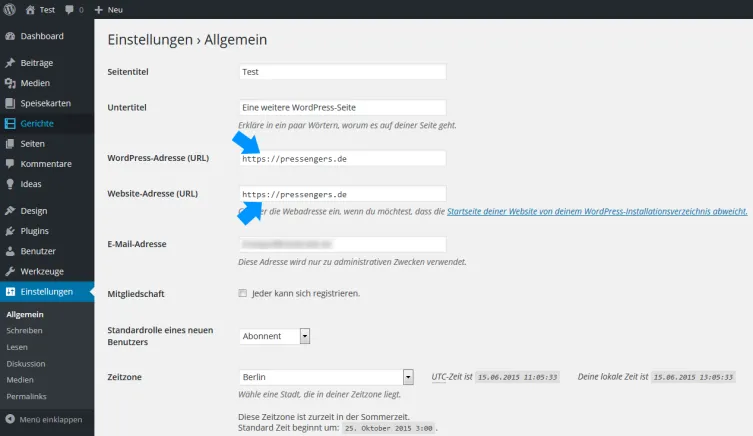Click the Mitgliedschaft label
The height and width of the screenshot is (436, 753).
[136, 293]
